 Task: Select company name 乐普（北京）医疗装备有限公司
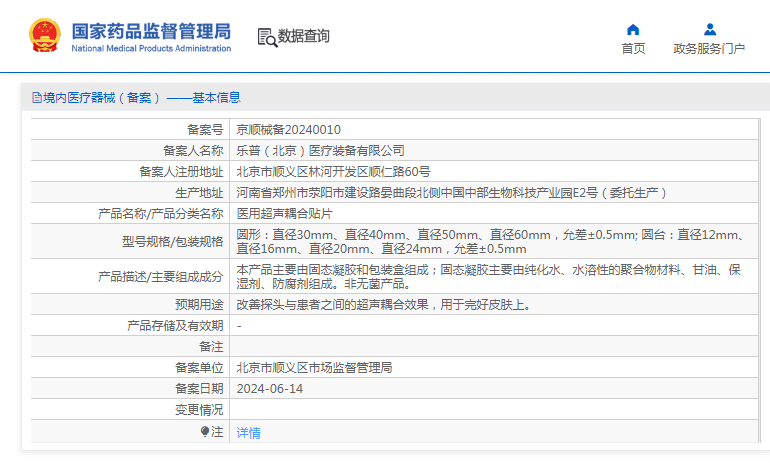pos(321,151)
